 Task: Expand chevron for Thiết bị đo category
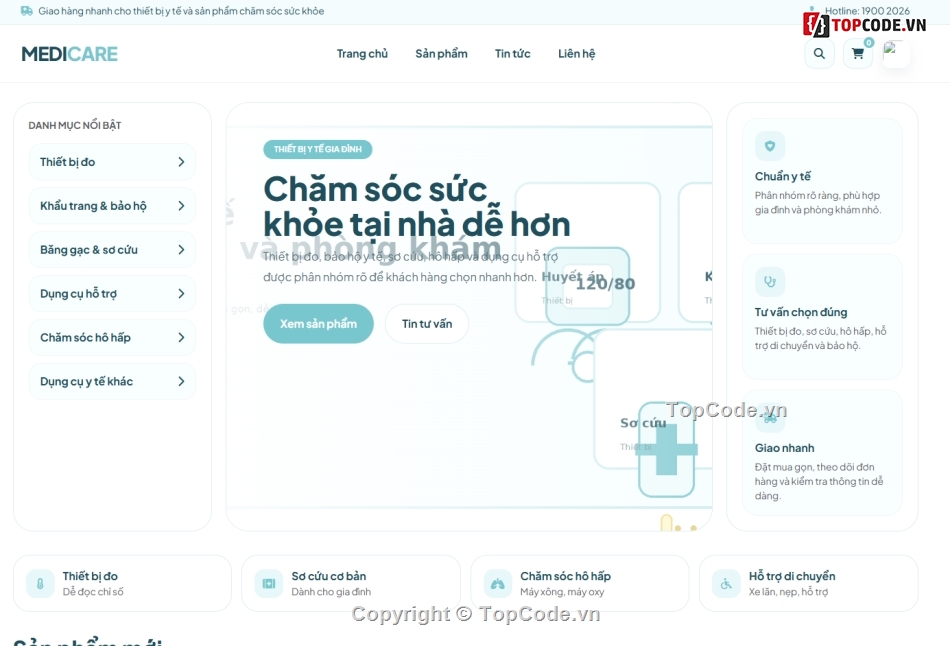pos(181,162)
